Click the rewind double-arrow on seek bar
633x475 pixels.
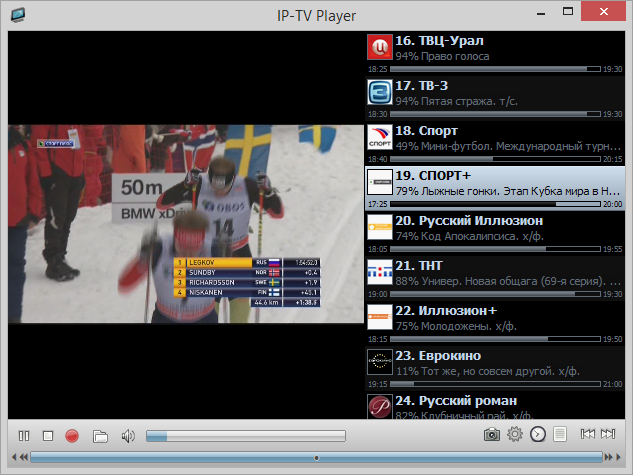(24, 457)
